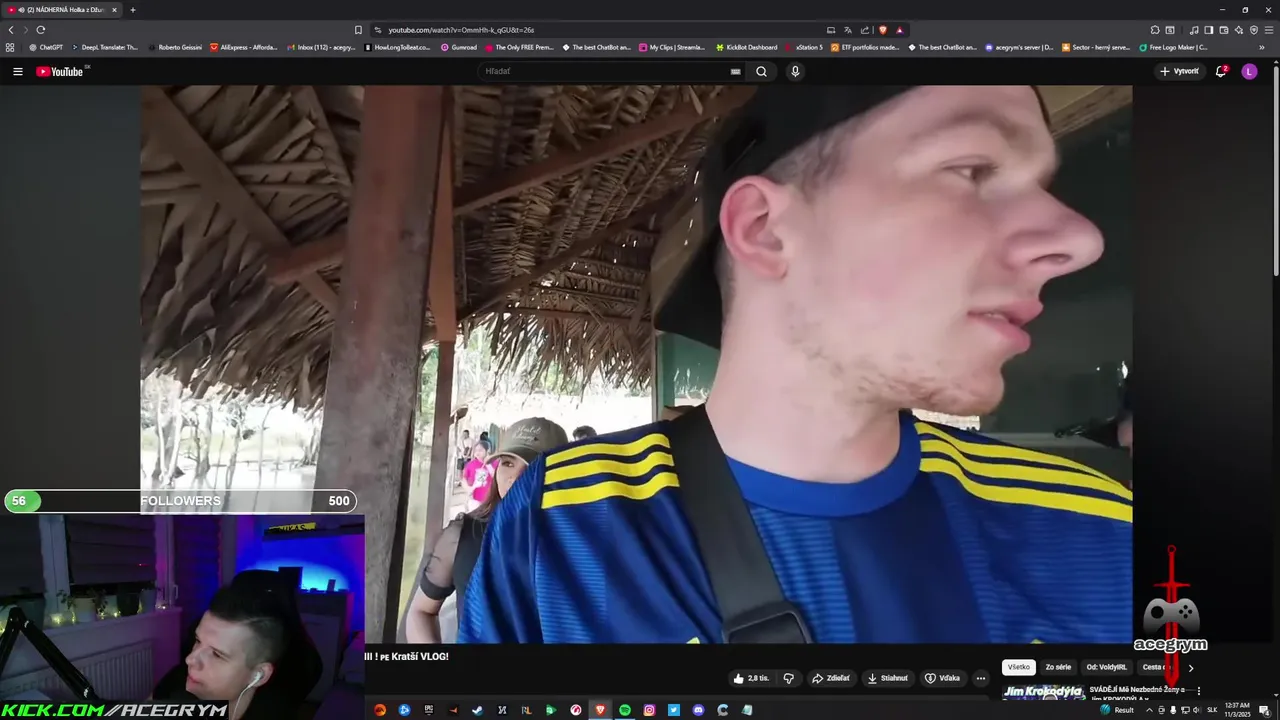Open a new browser tab with plus
The width and height of the screenshot is (1280, 720).
coord(132,10)
